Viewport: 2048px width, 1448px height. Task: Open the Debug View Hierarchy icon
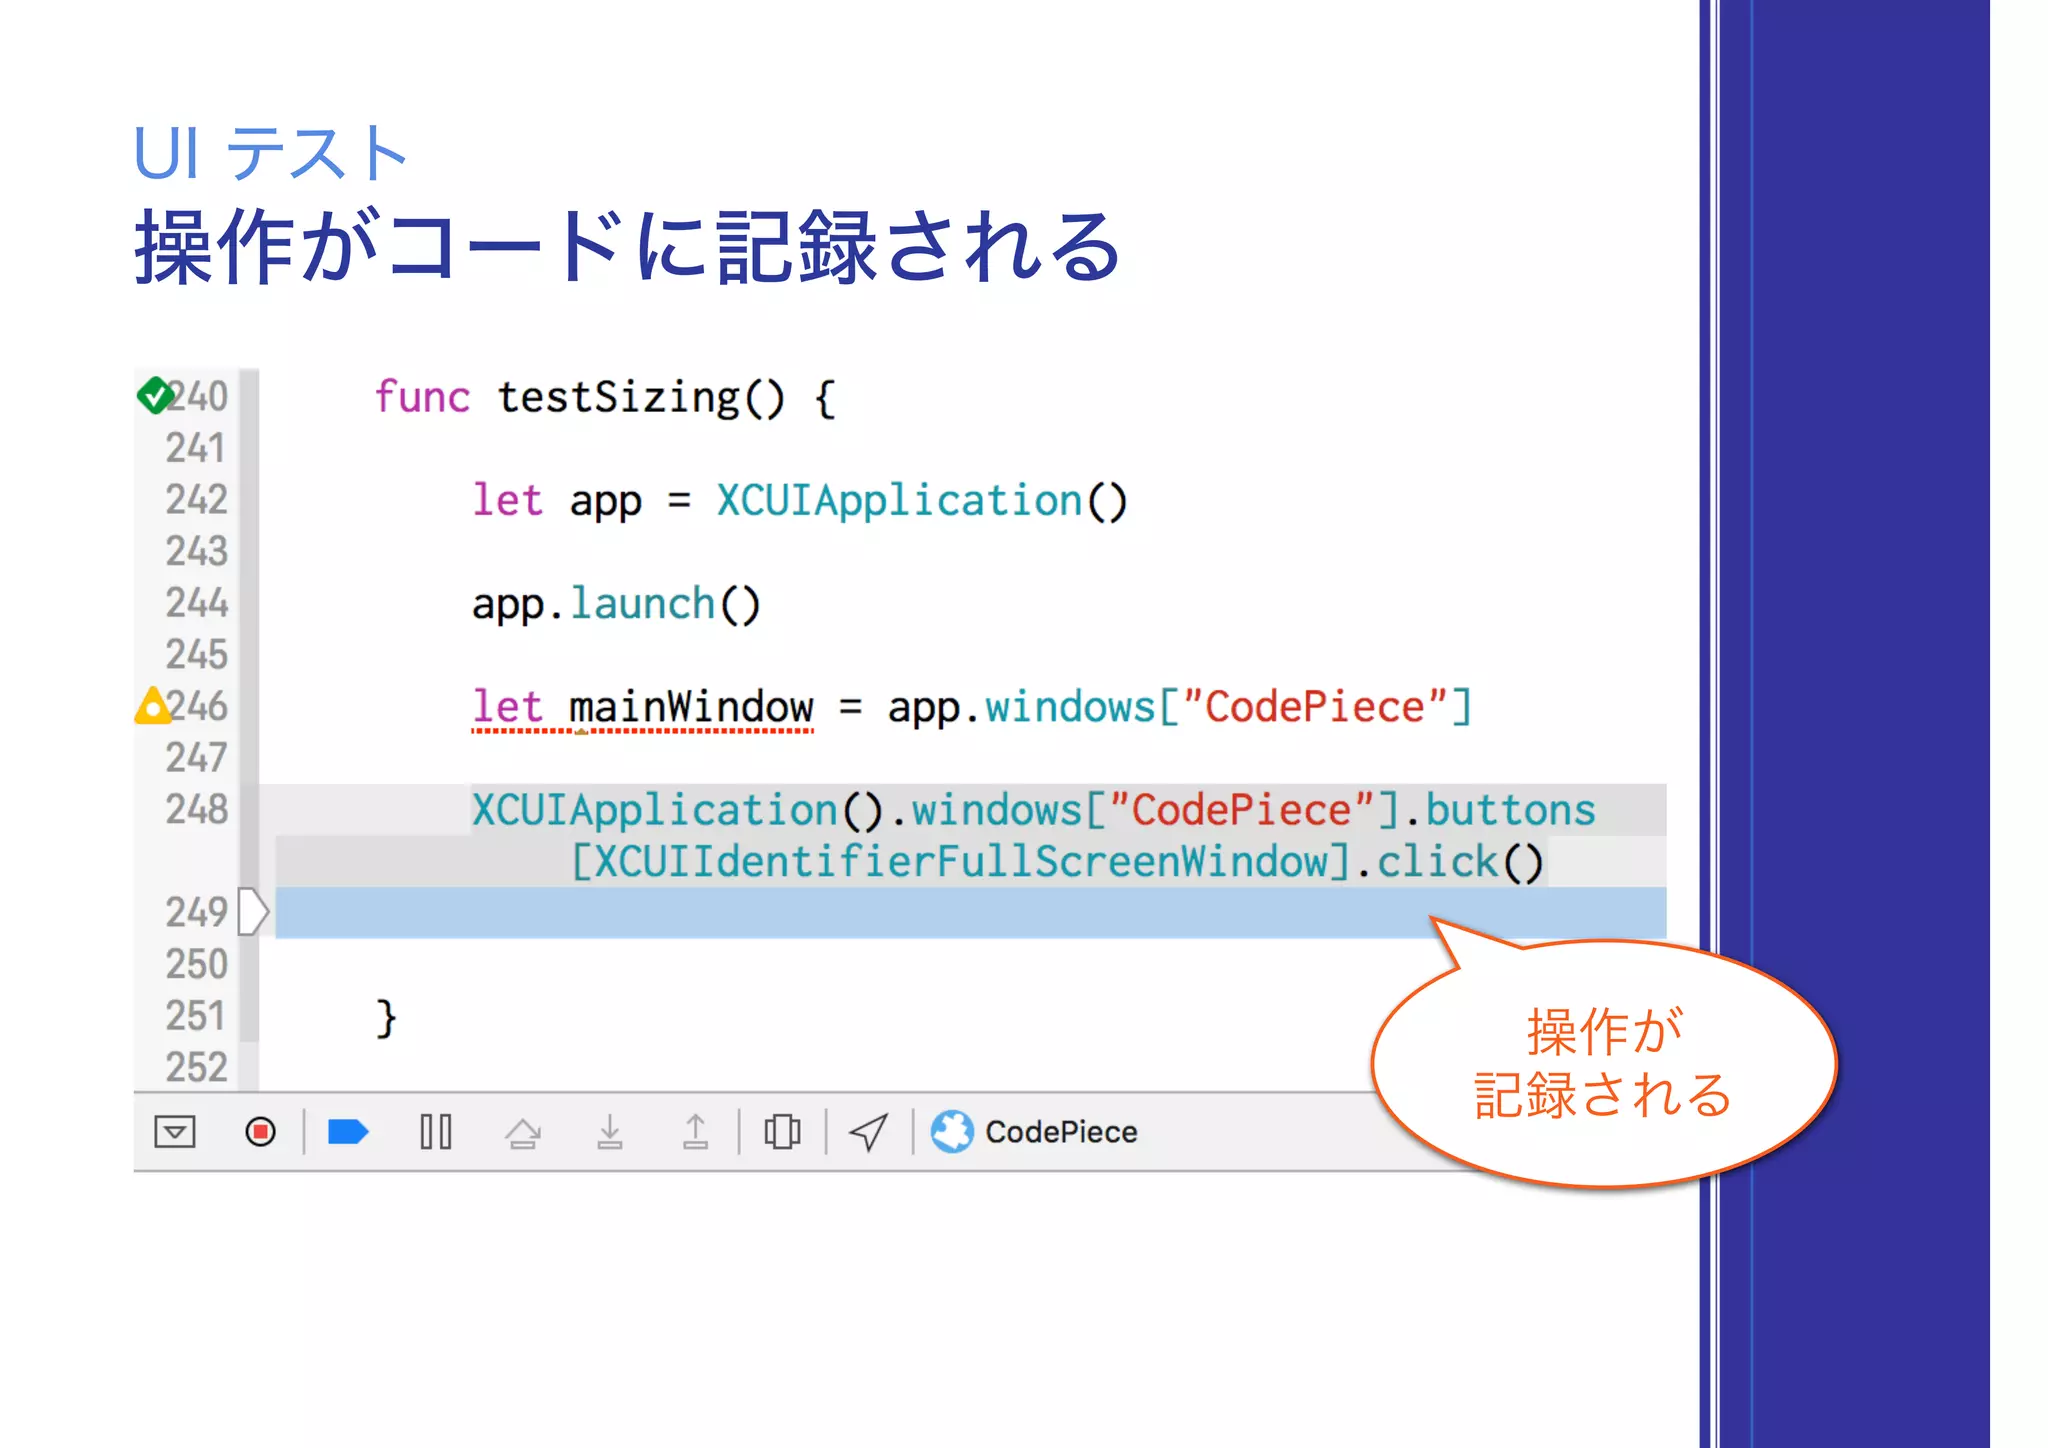[782, 1132]
